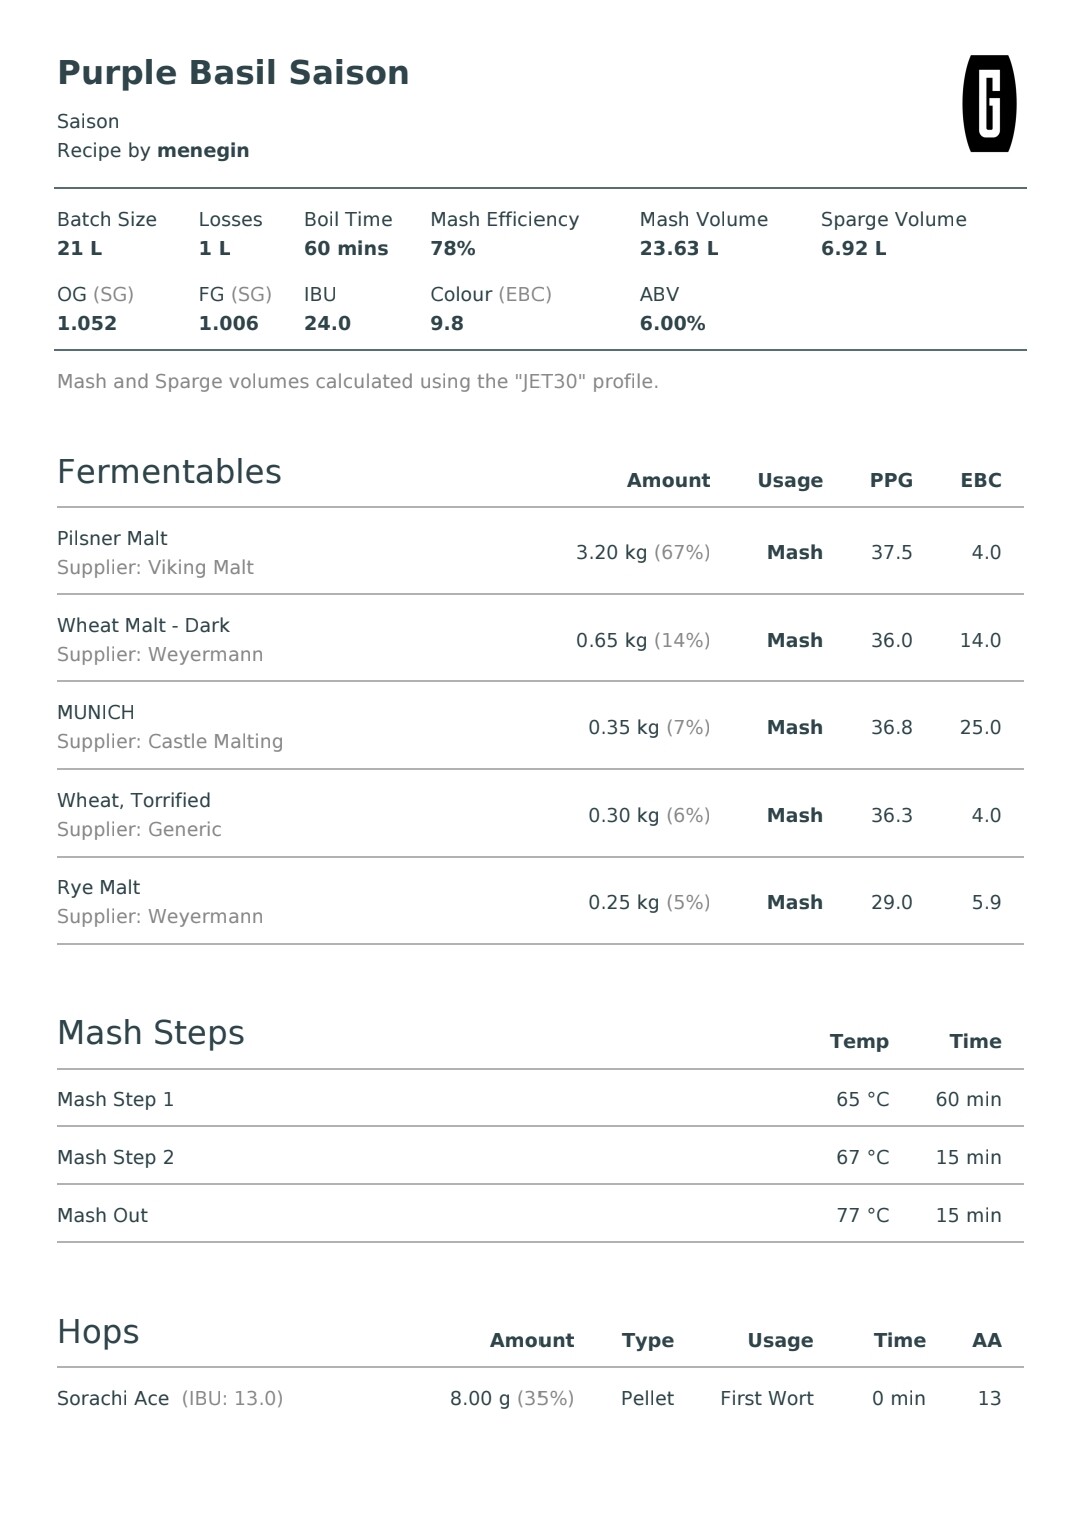Screen dimensions: 1080x1527
Task: Click the PPG column header
Action: pos(891,480)
